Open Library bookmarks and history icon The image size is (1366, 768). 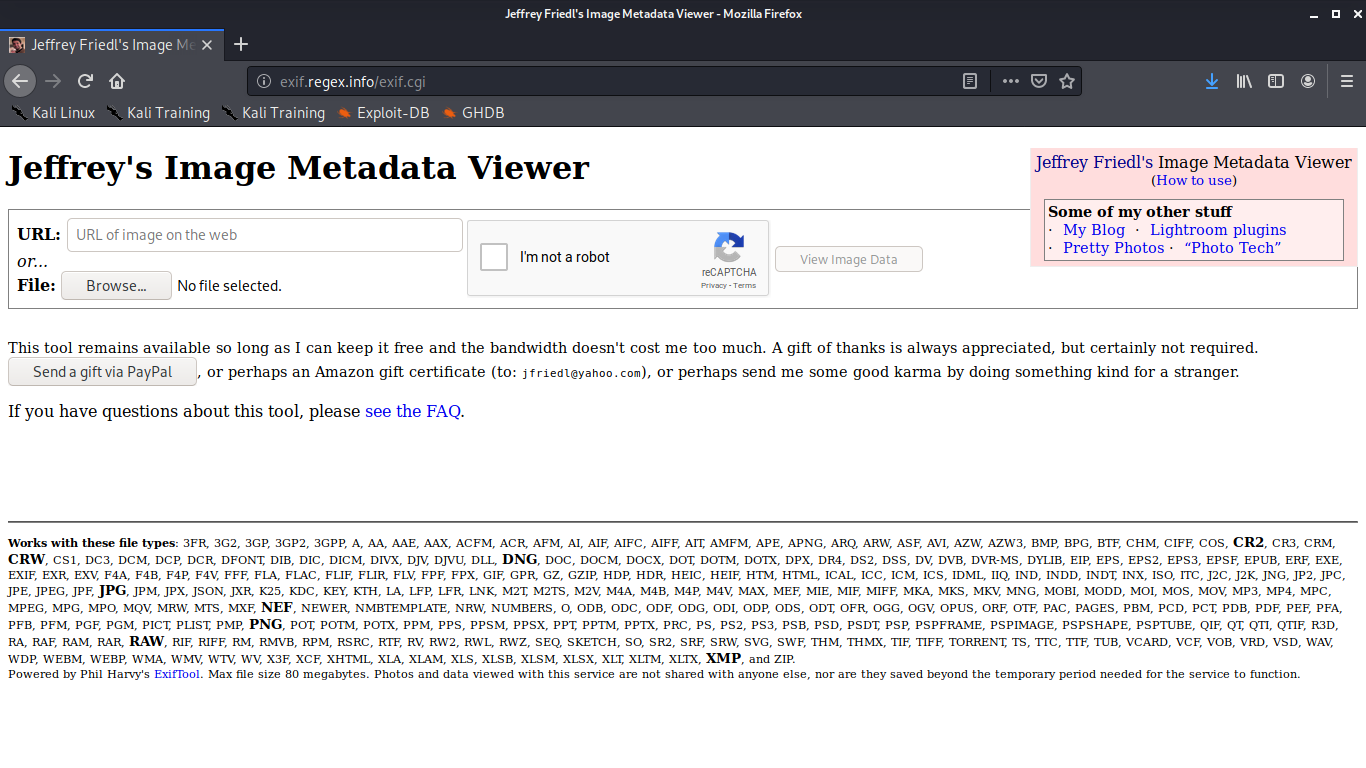point(1244,81)
